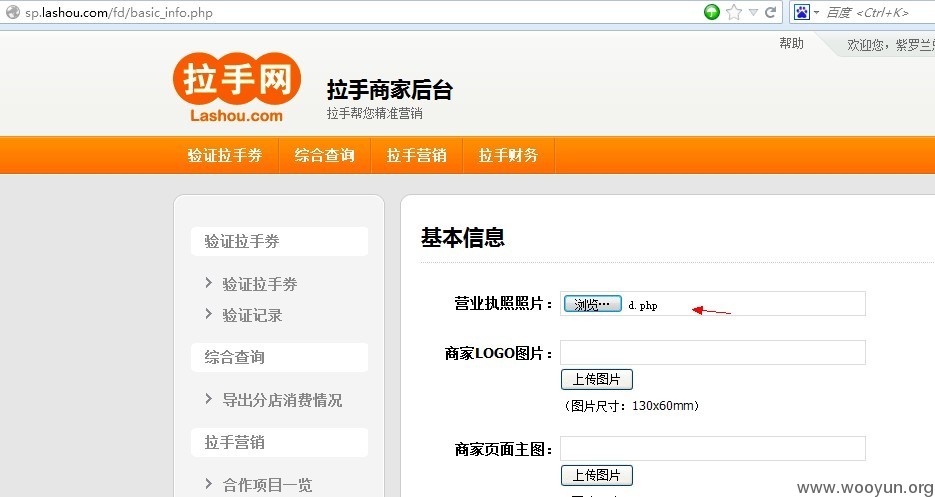
Task: Open the 综合查询 navigation tab
Action: pos(324,155)
